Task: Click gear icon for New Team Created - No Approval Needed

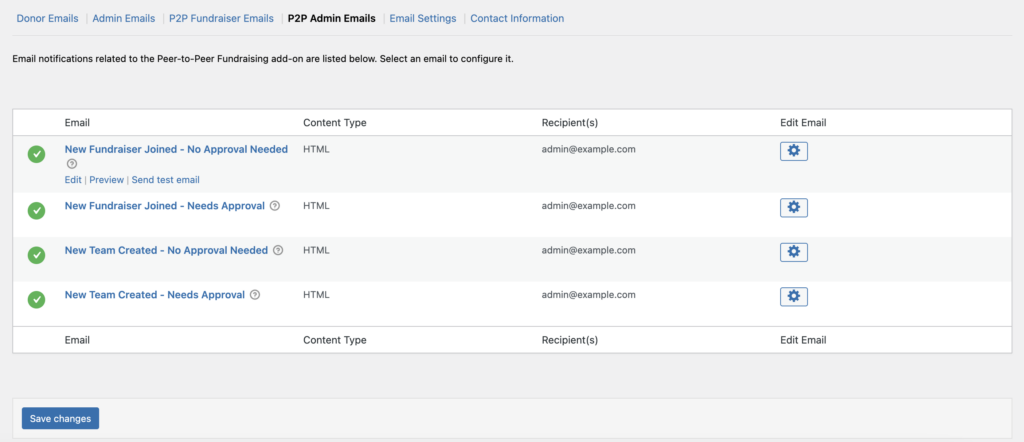Action: [x=793, y=252]
